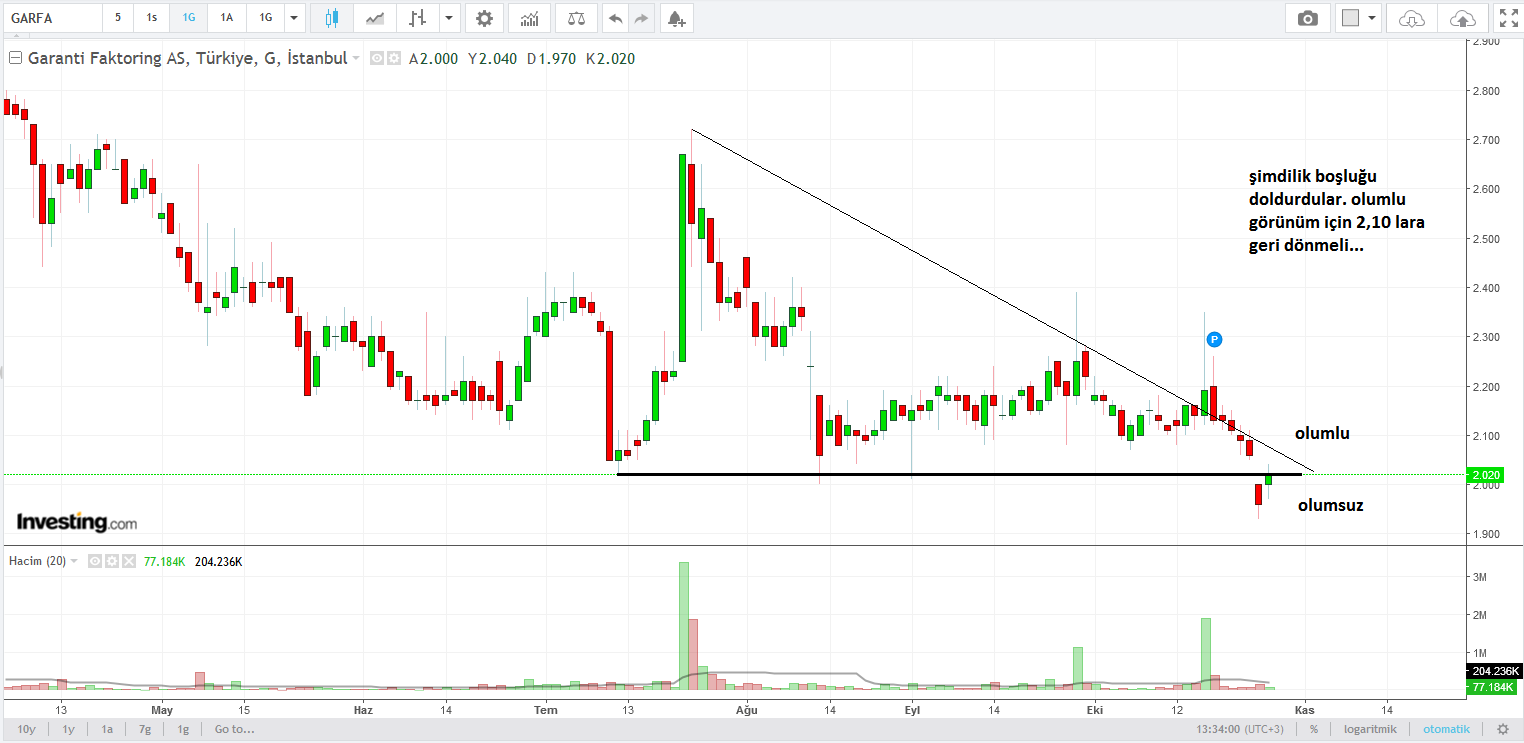
Task: Open the compare symbols scales icon
Action: coord(577,18)
